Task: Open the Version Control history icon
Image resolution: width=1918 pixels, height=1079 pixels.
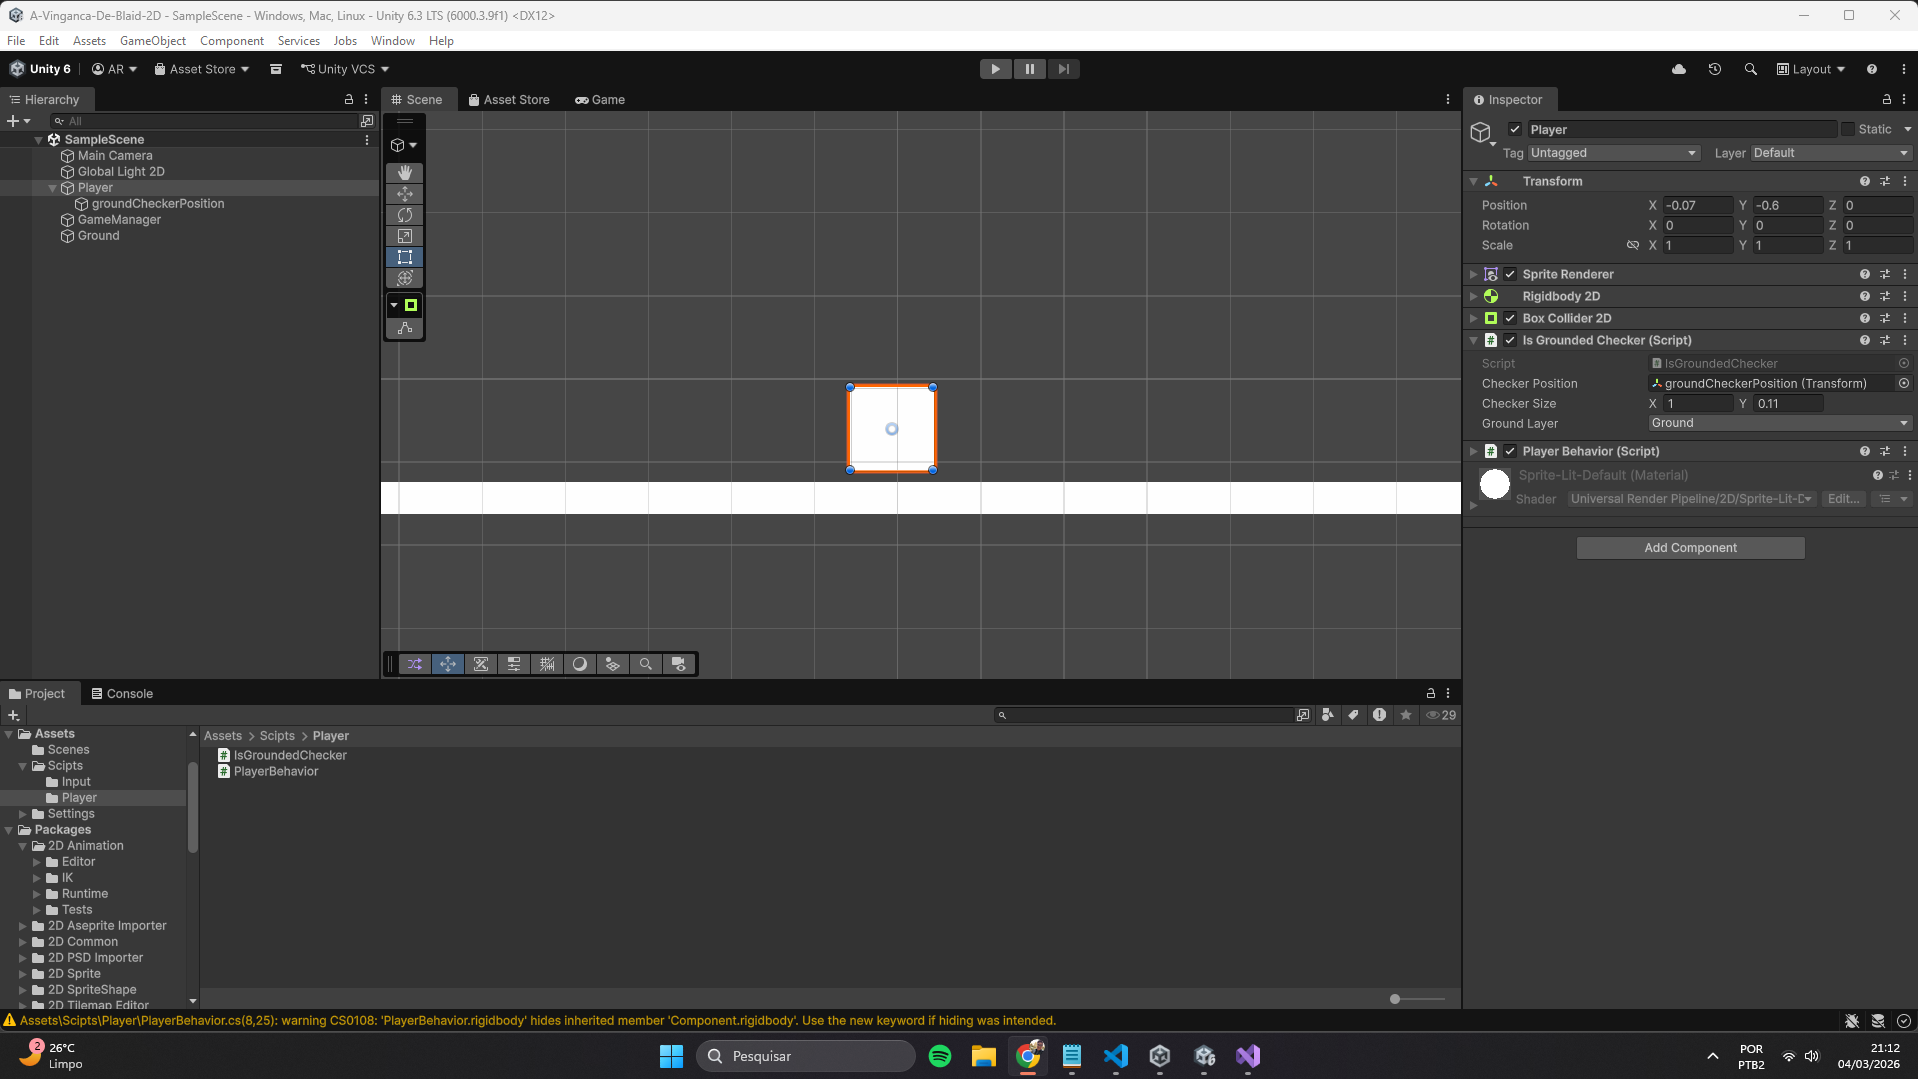Action: click(x=1714, y=68)
